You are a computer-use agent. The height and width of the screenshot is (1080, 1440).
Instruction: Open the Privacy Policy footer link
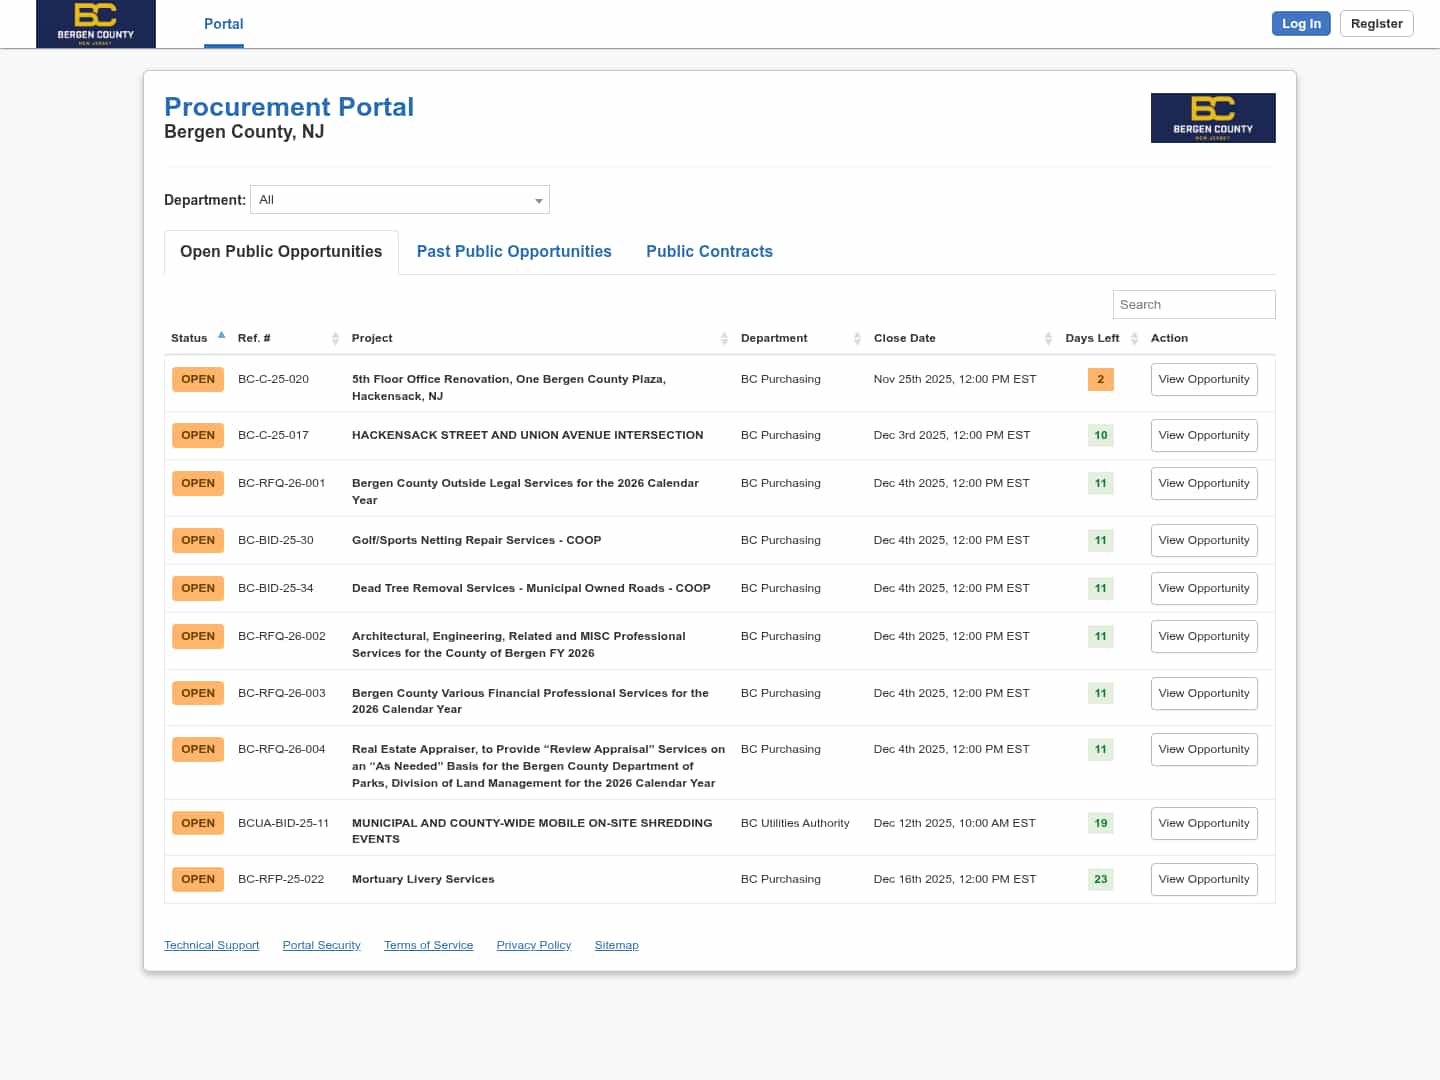533,945
